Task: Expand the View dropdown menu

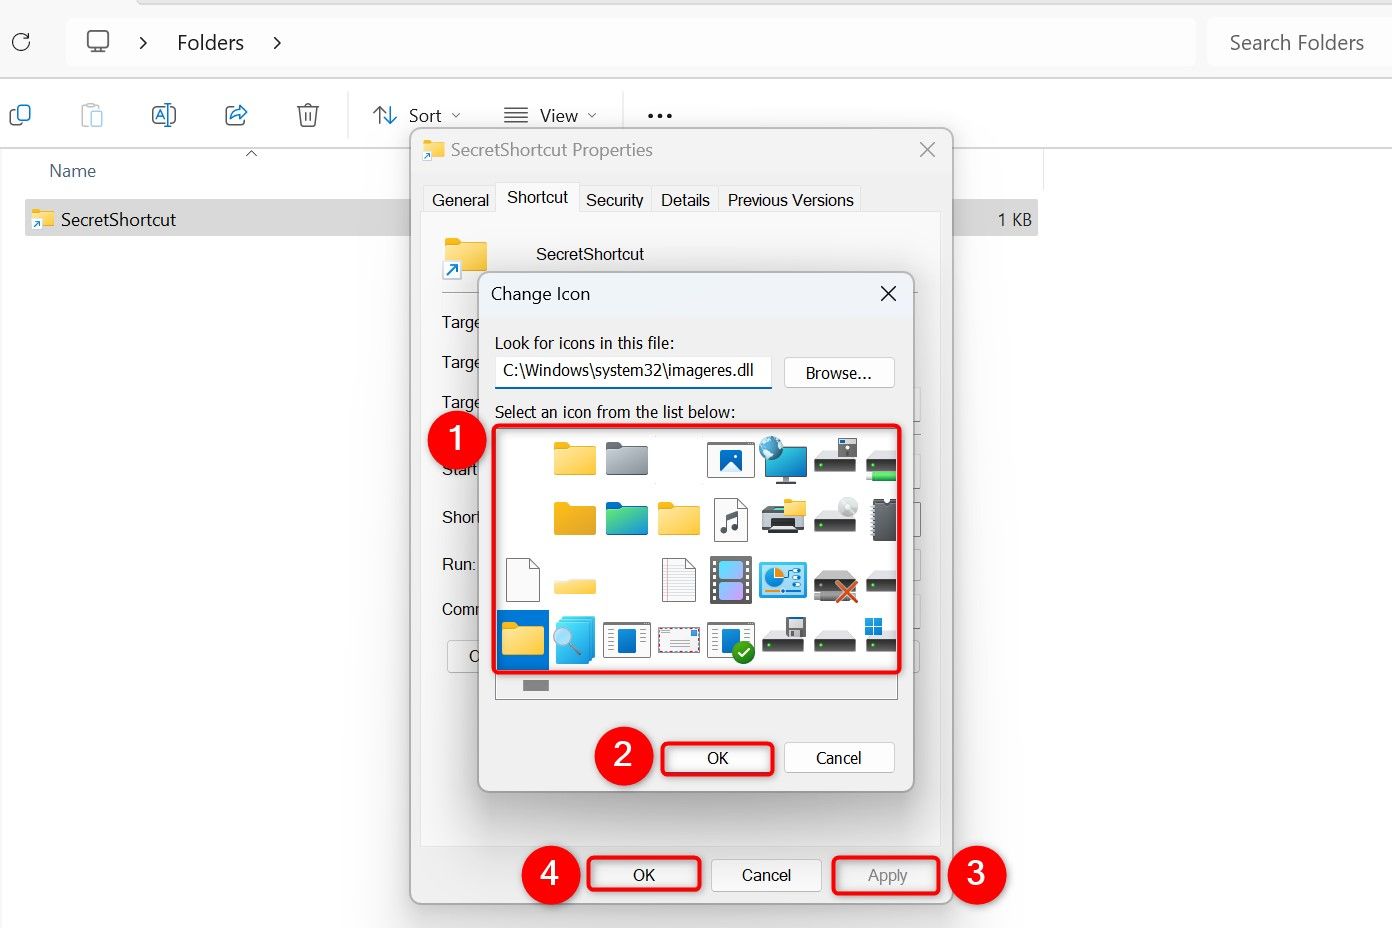Action: 550,115
